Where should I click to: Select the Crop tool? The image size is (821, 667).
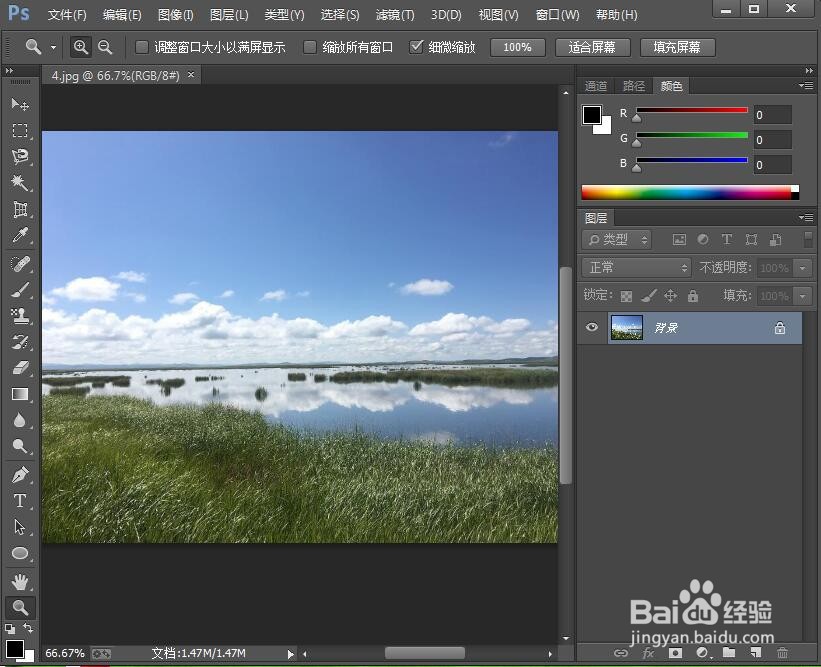pos(20,209)
